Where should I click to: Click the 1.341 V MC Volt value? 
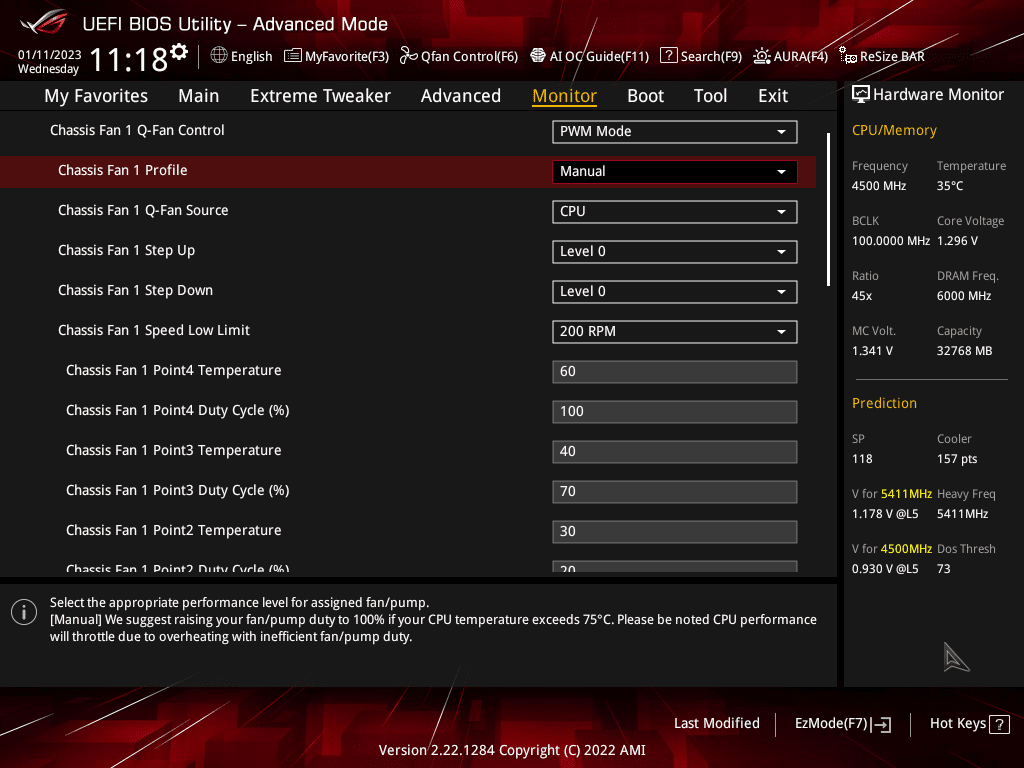pos(872,351)
